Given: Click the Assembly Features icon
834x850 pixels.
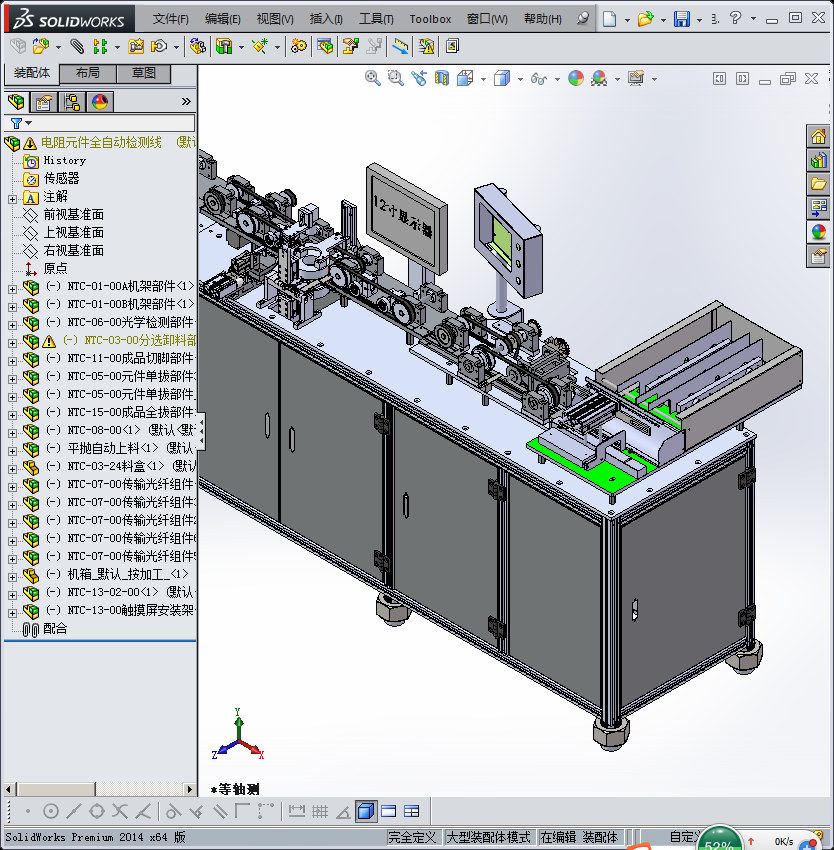Looking at the screenshot, I should pos(223,47).
